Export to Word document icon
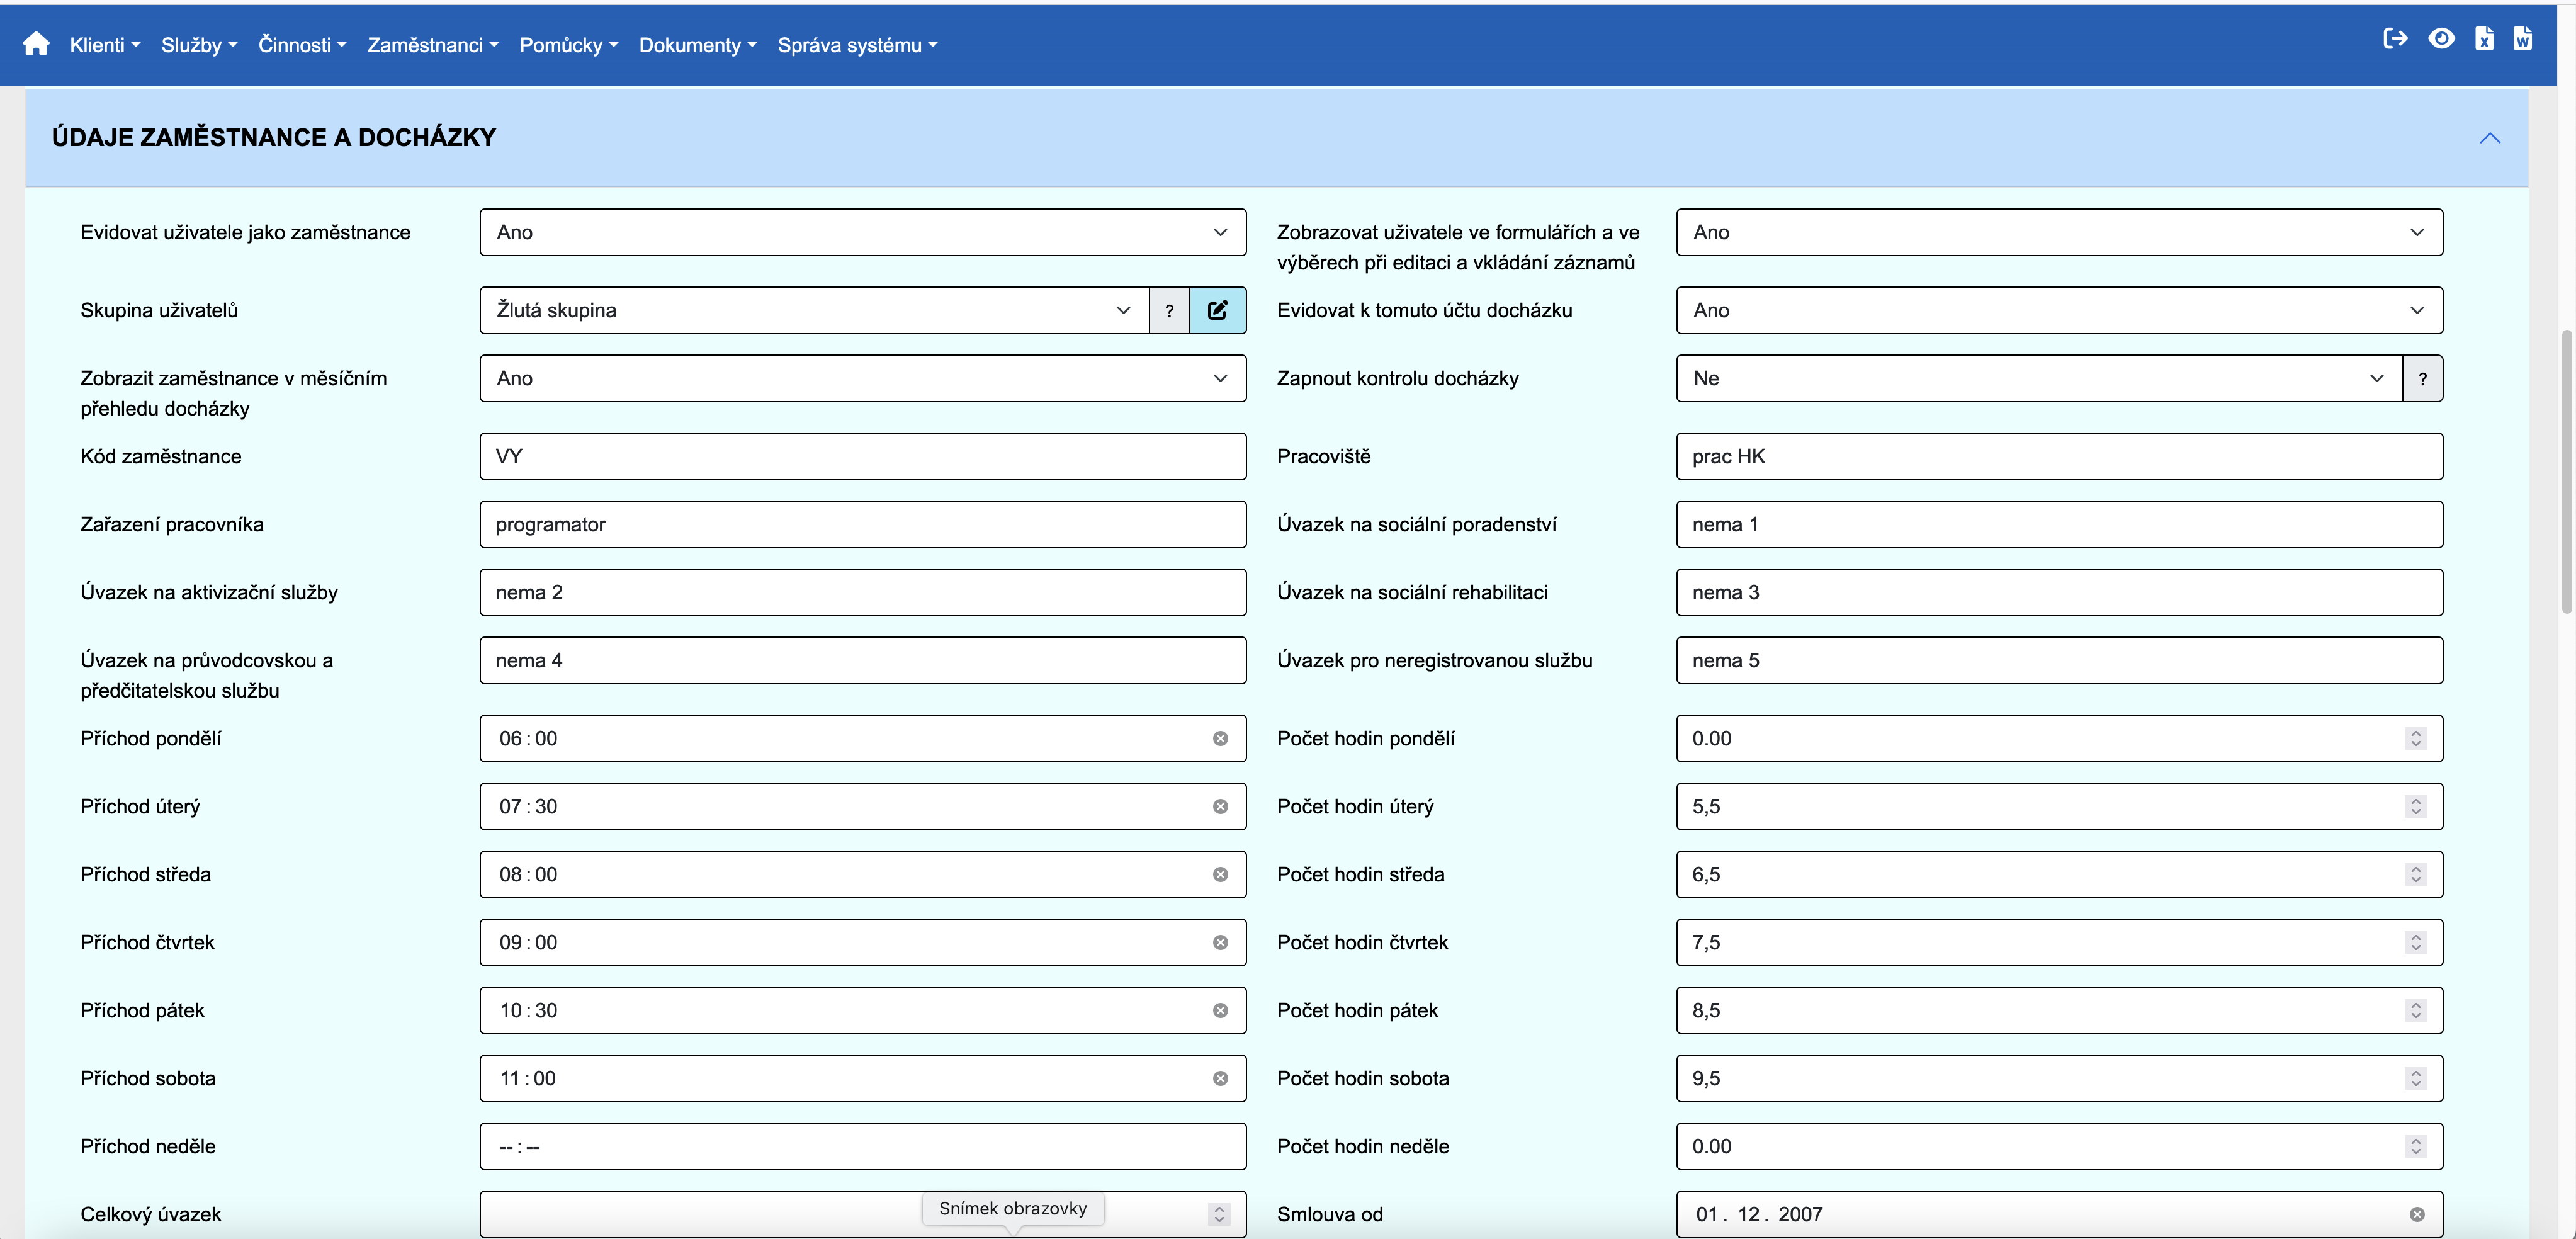The image size is (2576, 1239). click(x=2523, y=39)
